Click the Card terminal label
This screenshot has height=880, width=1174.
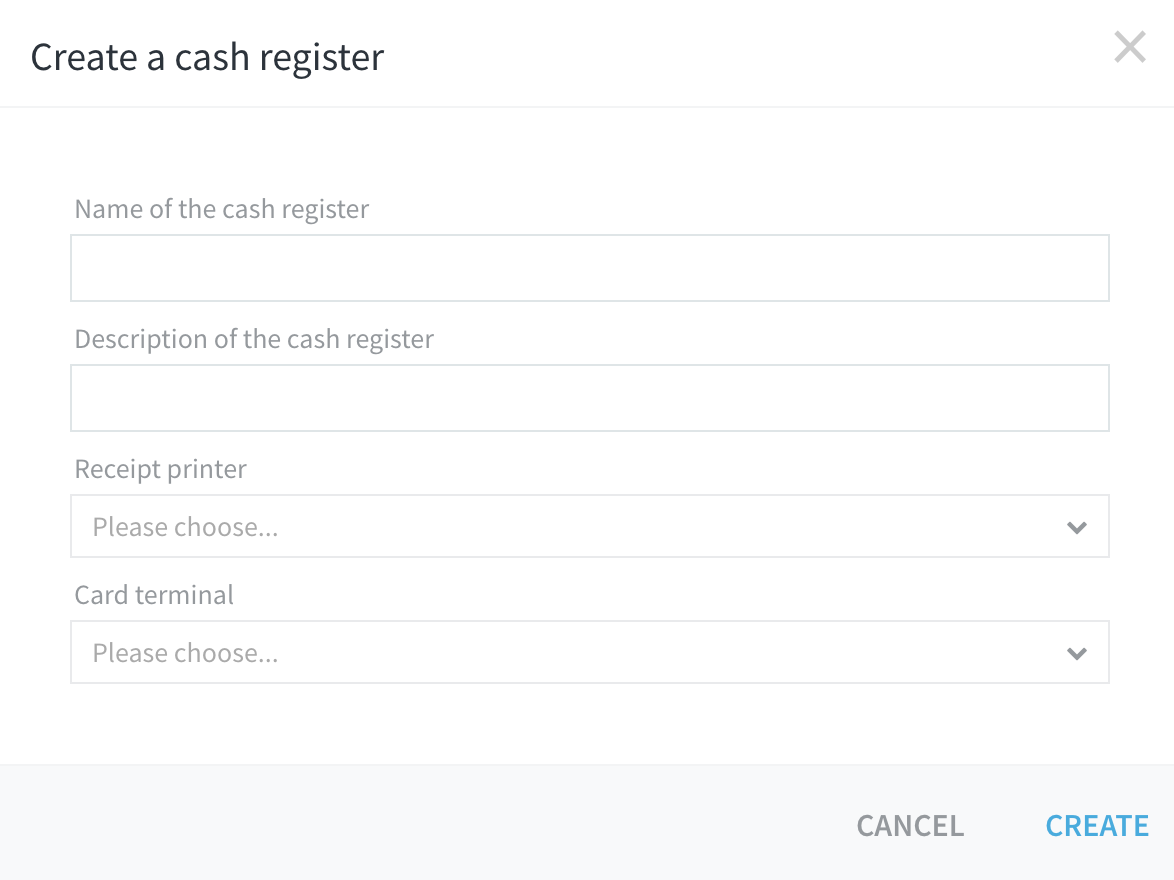coord(154,594)
